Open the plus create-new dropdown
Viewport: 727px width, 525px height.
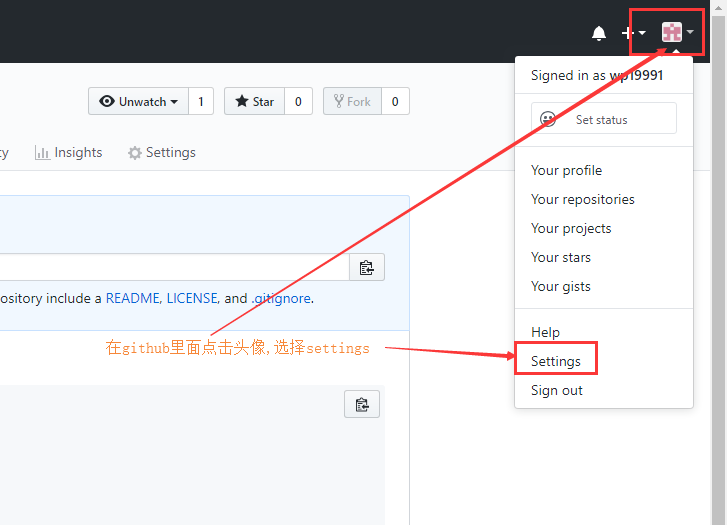(633, 32)
